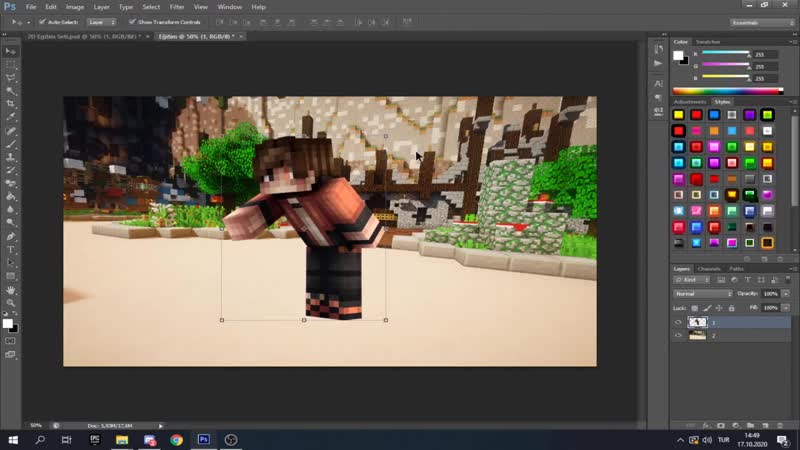Open the Opacity slider dropdown arrow

pos(786,294)
